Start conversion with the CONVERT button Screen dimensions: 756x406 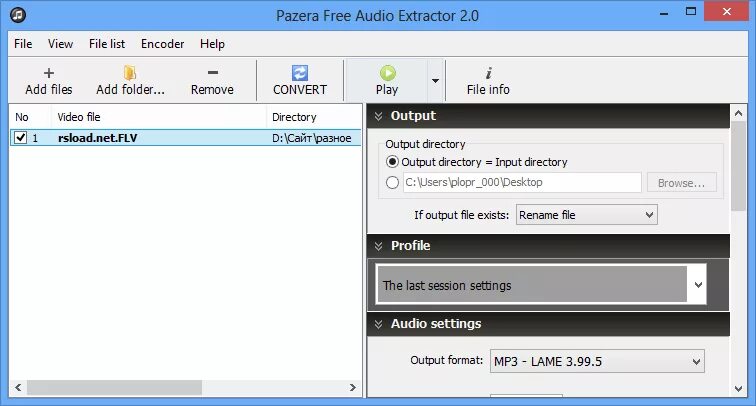tap(300, 81)
